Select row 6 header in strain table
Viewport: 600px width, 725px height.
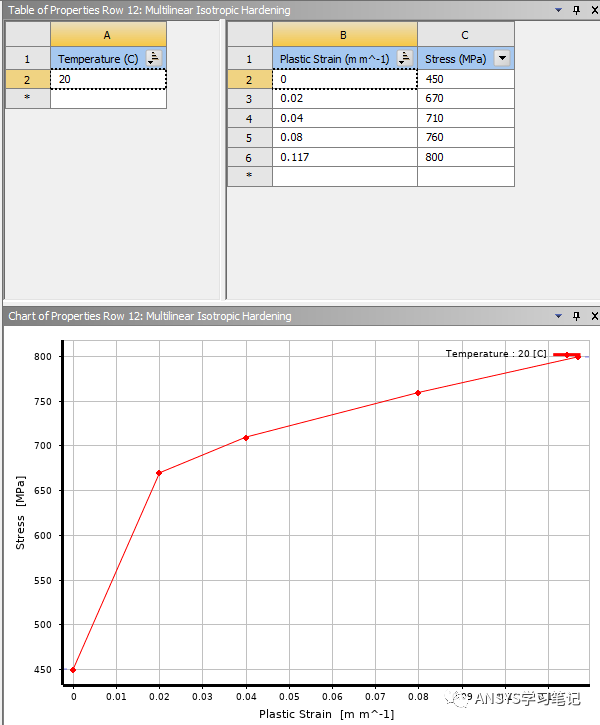[x=250, y=157]
